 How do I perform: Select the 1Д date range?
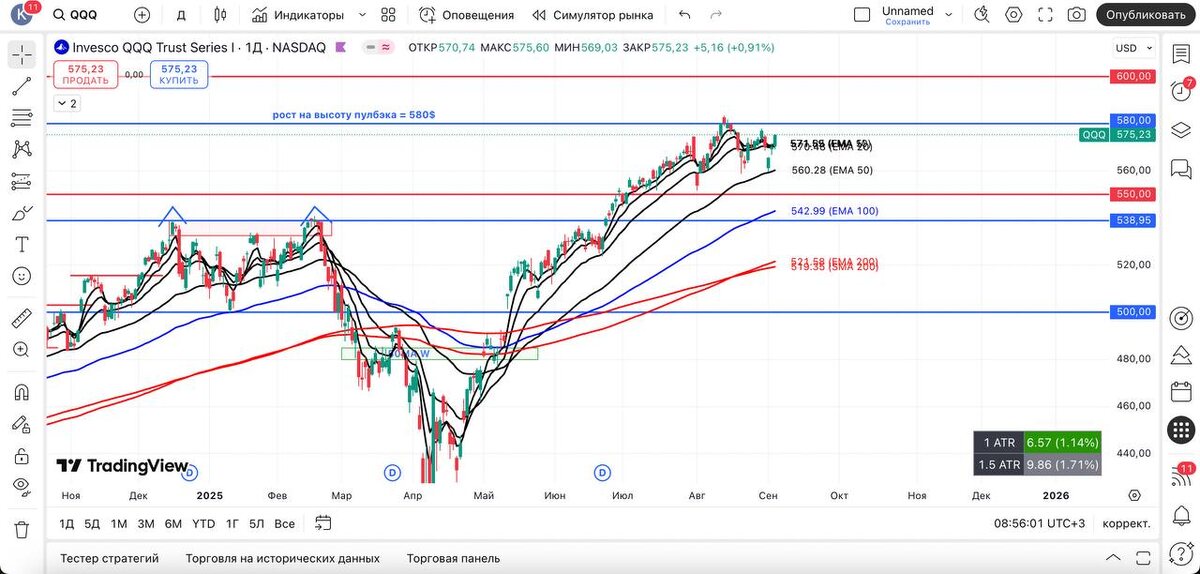(x=67, y=523)
